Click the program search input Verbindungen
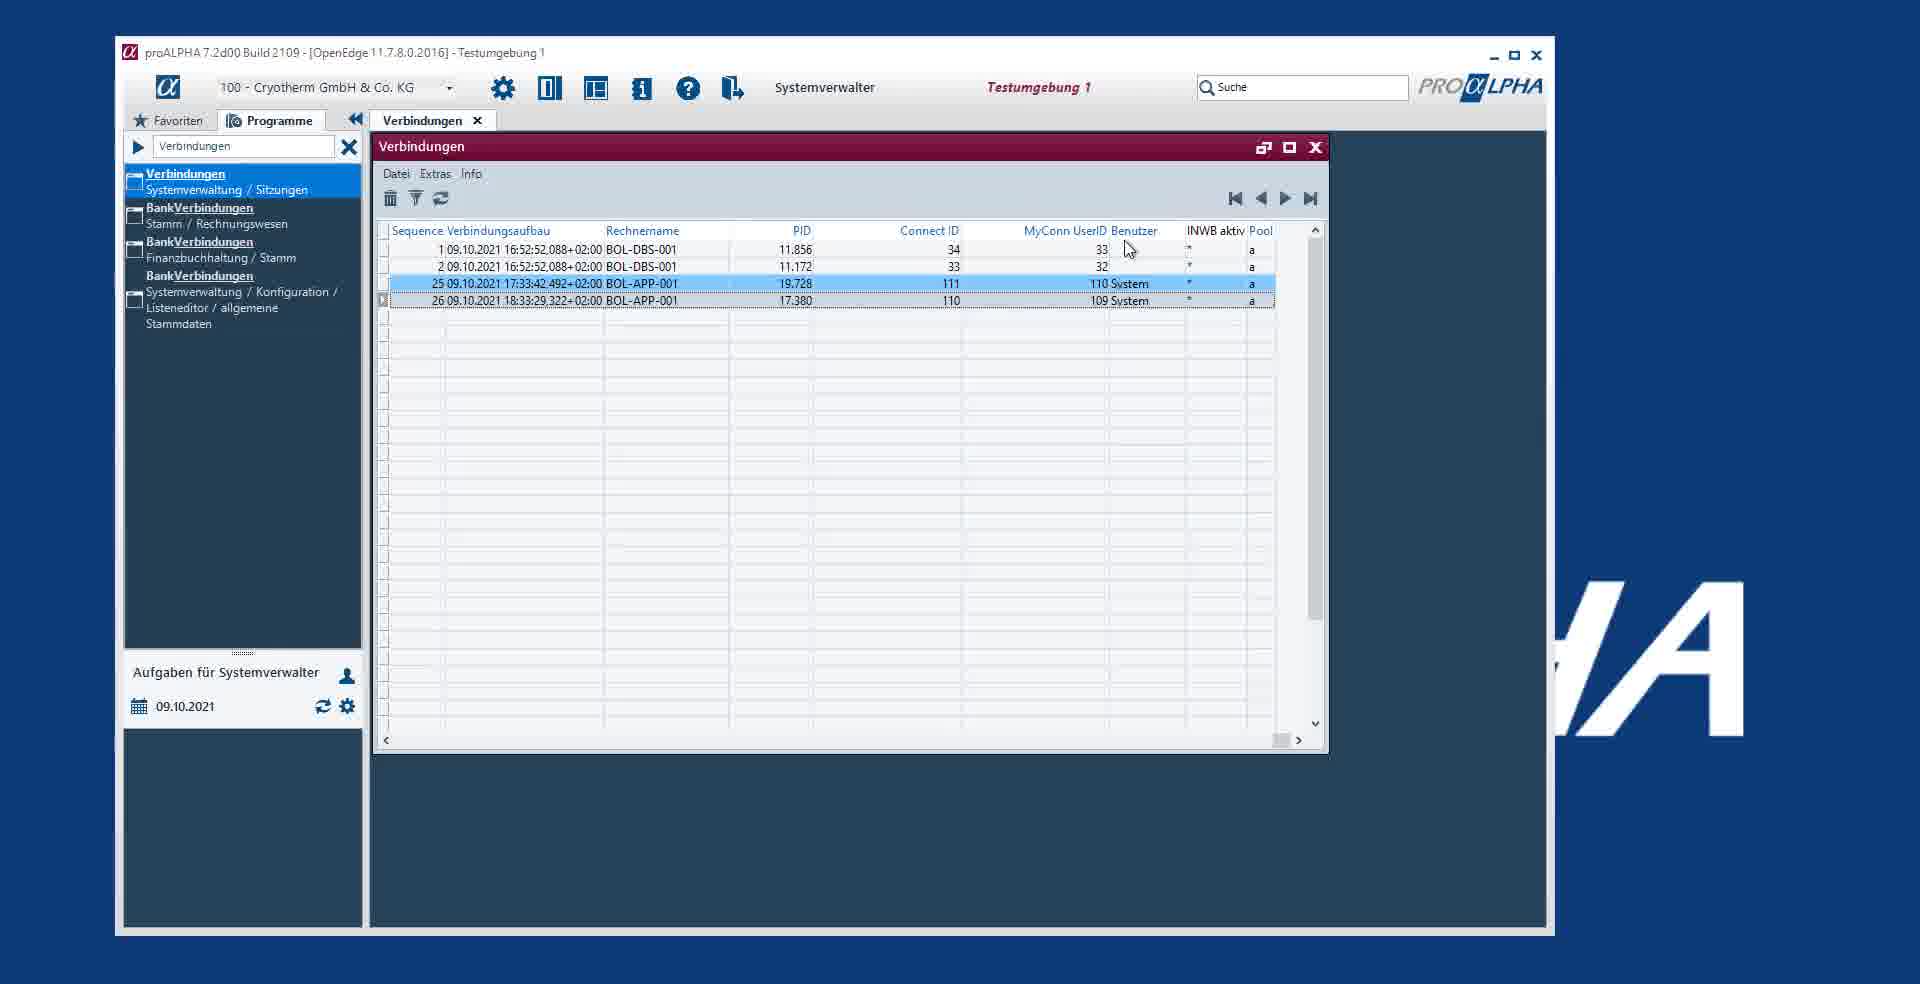Image resolution: width=1920 pixels, height=984 pixels. click(x=243, y=146)
